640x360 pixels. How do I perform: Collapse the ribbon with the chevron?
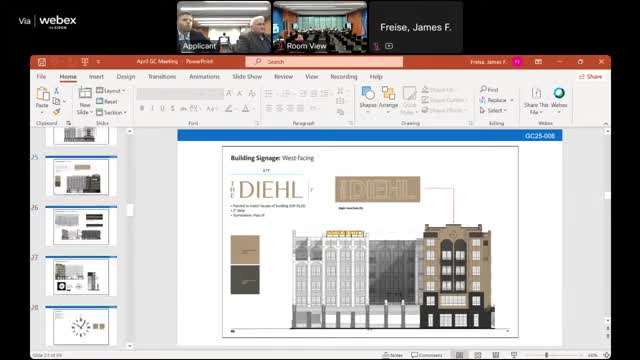606,124
